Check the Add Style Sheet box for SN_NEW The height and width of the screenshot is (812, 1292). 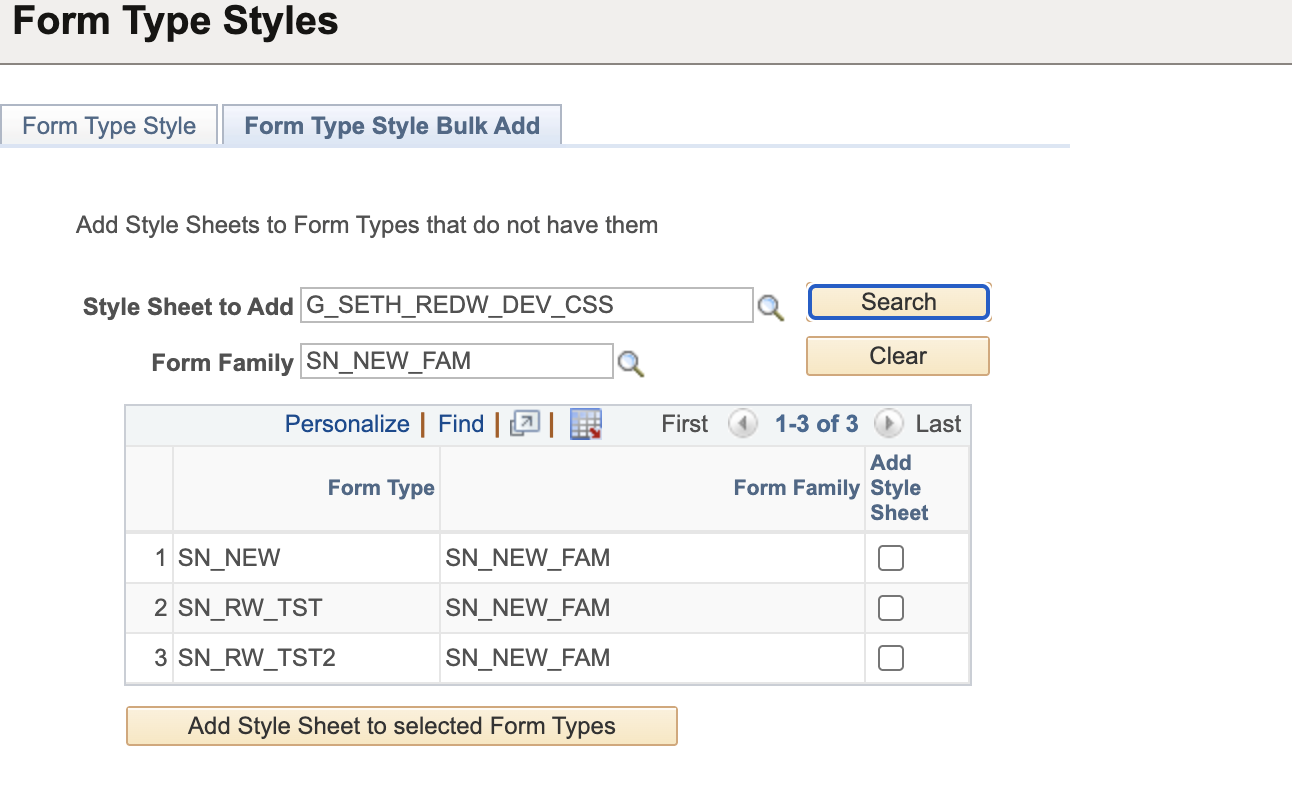coord(890,557)
